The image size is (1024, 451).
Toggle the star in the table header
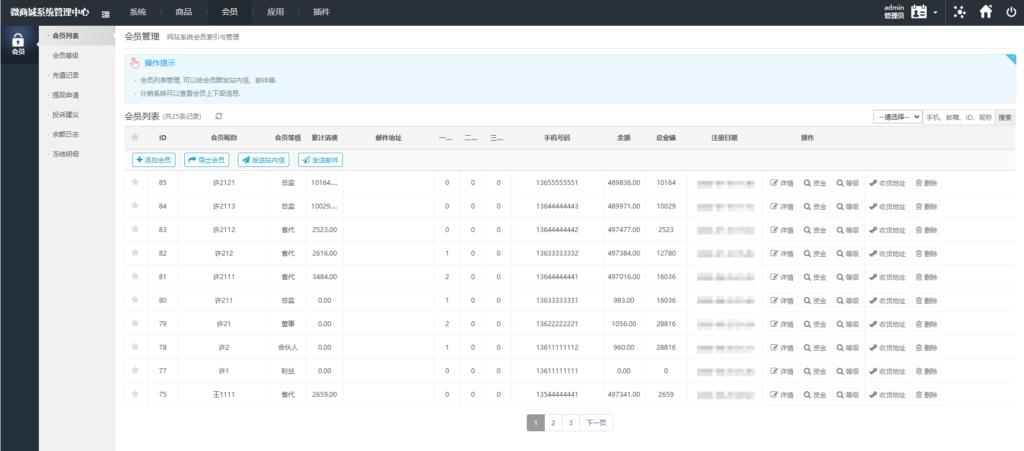pos(134,137)
